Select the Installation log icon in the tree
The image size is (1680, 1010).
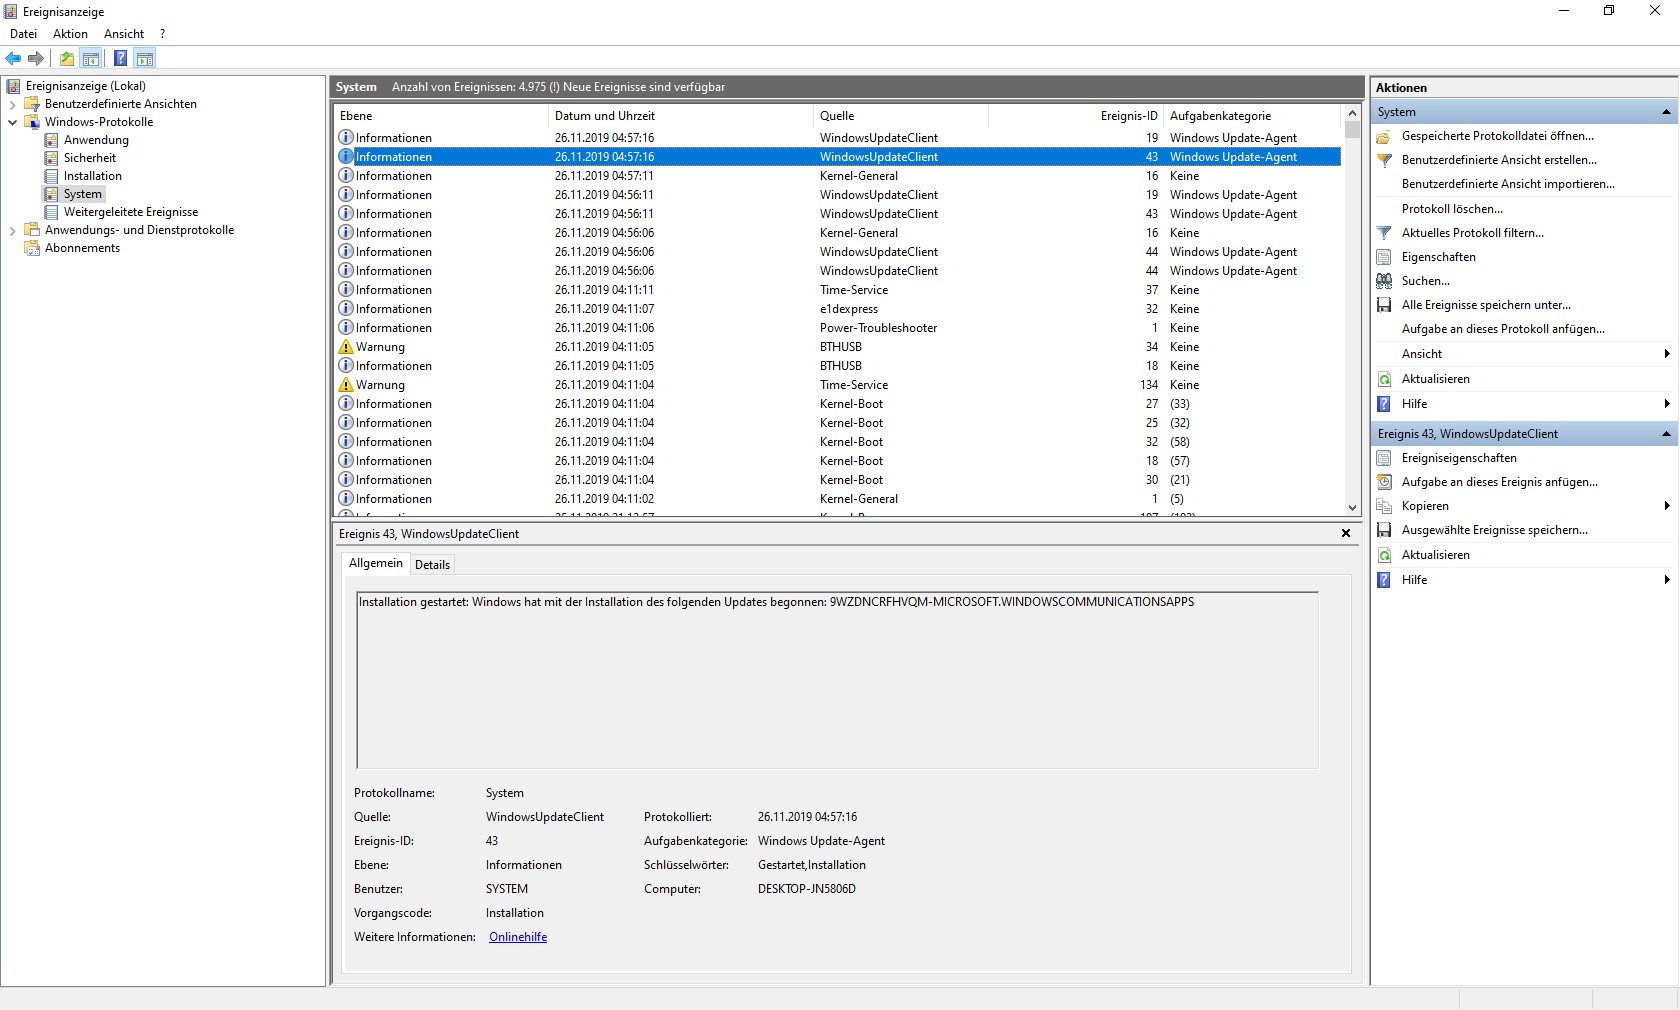52,176
